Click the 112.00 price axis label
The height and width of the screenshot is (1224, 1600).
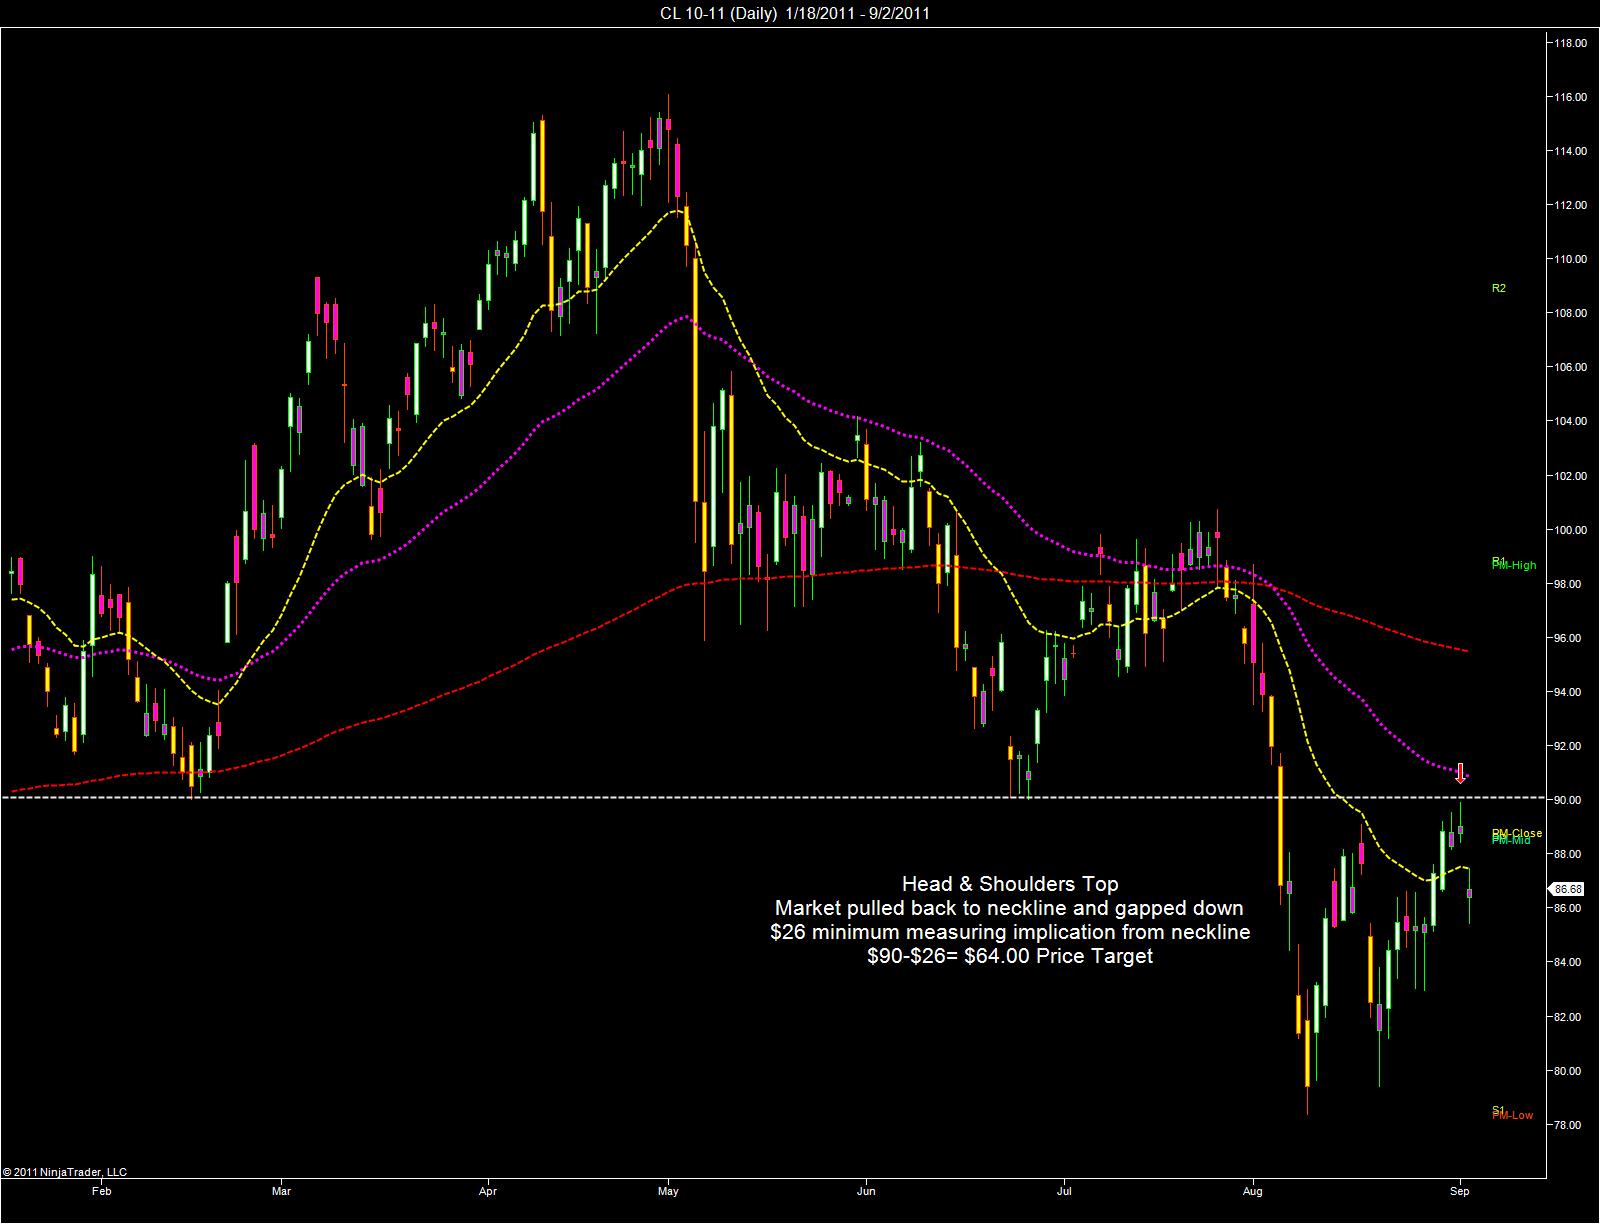pos(1569,205)
